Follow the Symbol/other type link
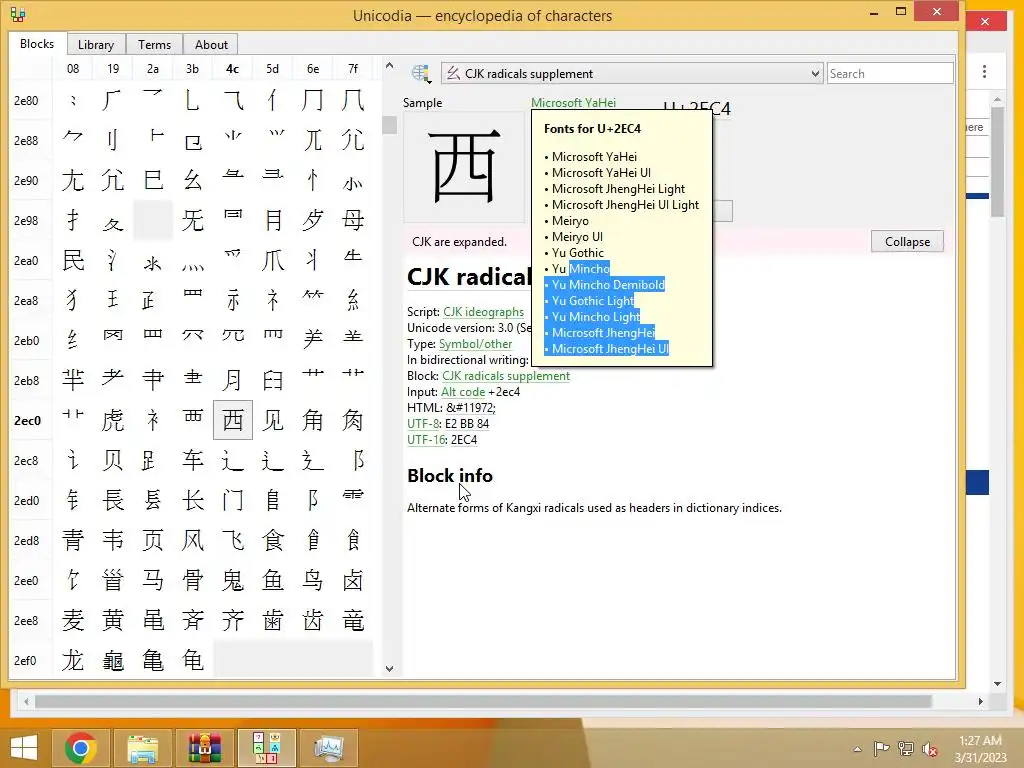1024x768 pixels. tap(475, 344)
